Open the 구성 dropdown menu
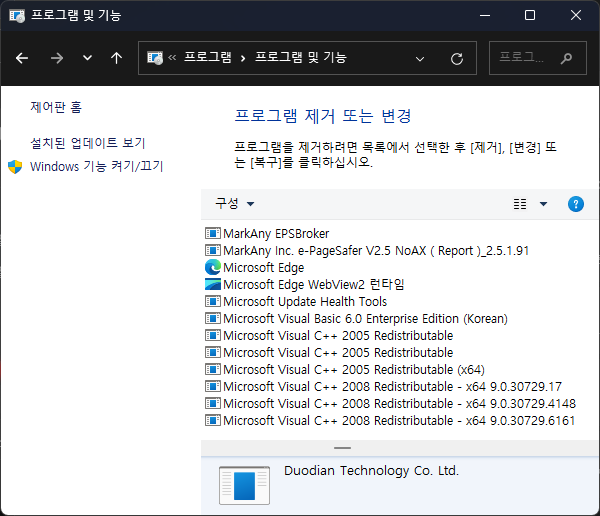The image size is (600, 516). [234, 203]
